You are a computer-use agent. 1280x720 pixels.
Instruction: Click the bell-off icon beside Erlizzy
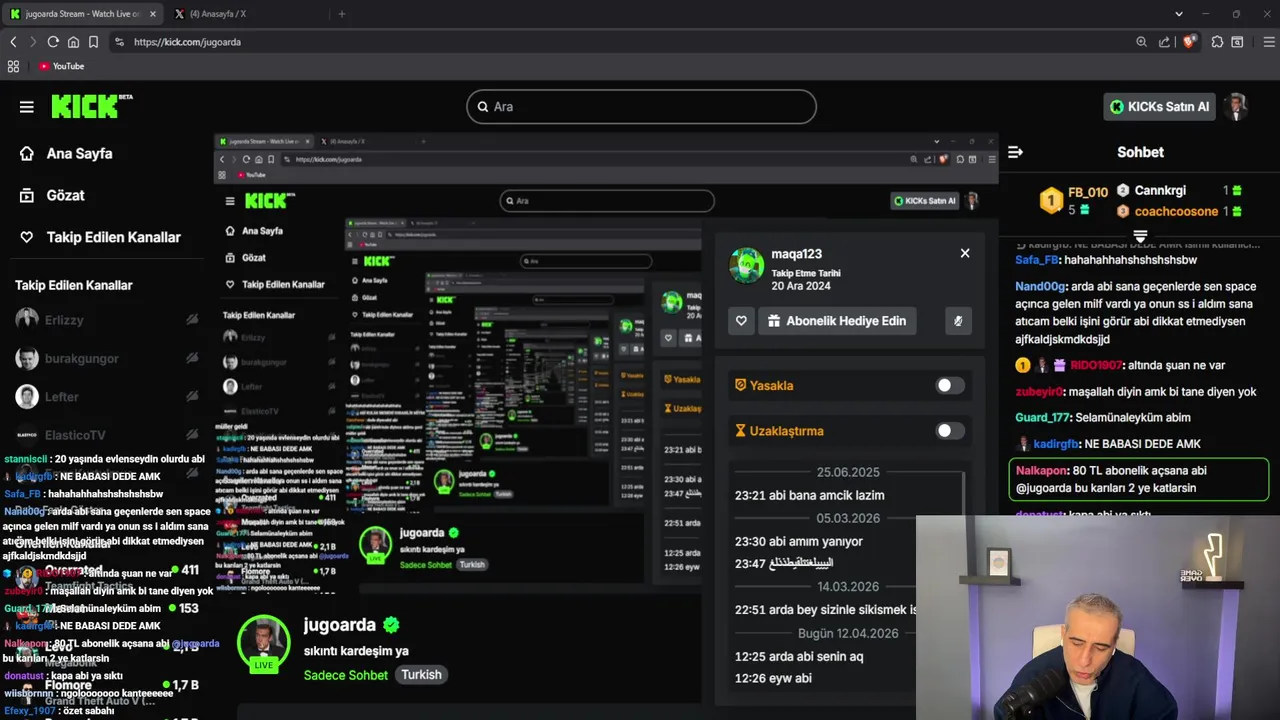(x=192, y=320)
